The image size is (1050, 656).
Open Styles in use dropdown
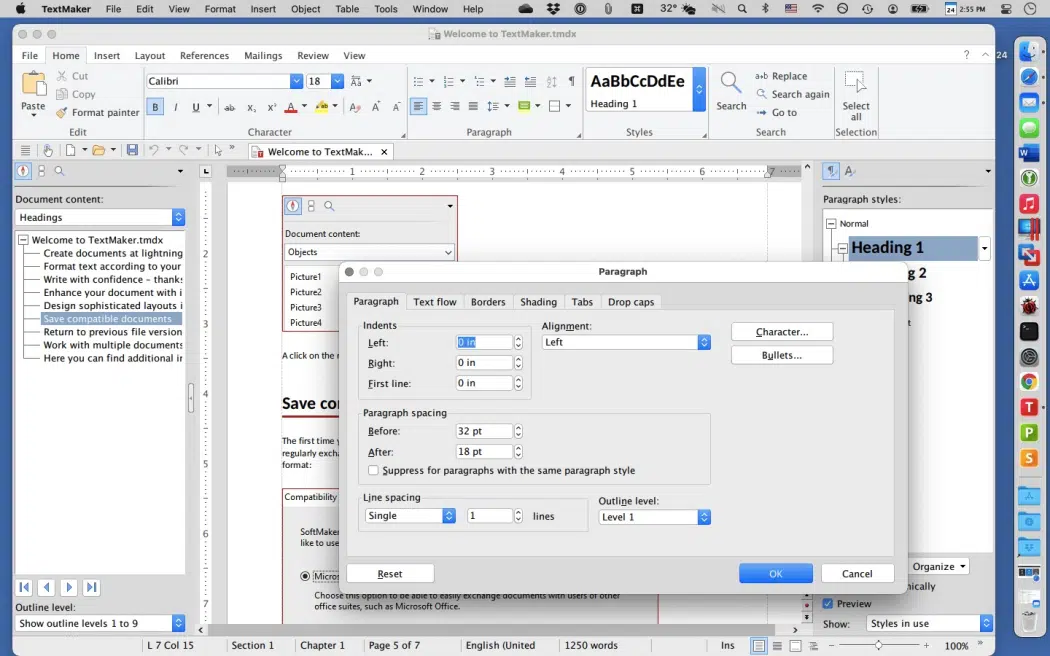pyautogui.click(x=986, y=623)
